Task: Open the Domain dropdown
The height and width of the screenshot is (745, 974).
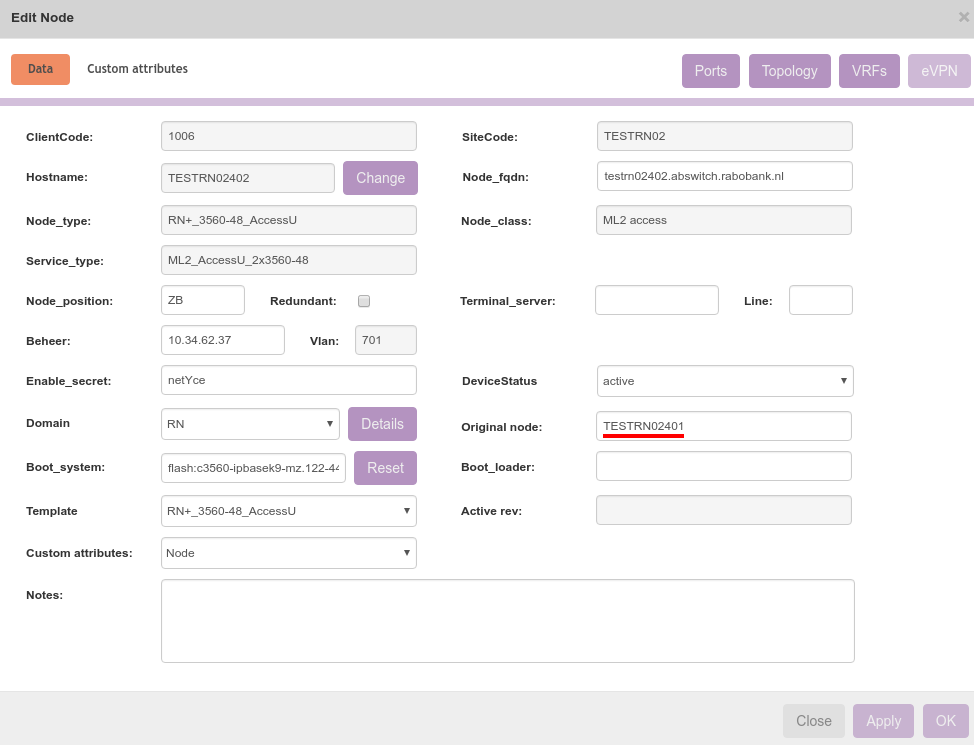Action: [250, 424]
